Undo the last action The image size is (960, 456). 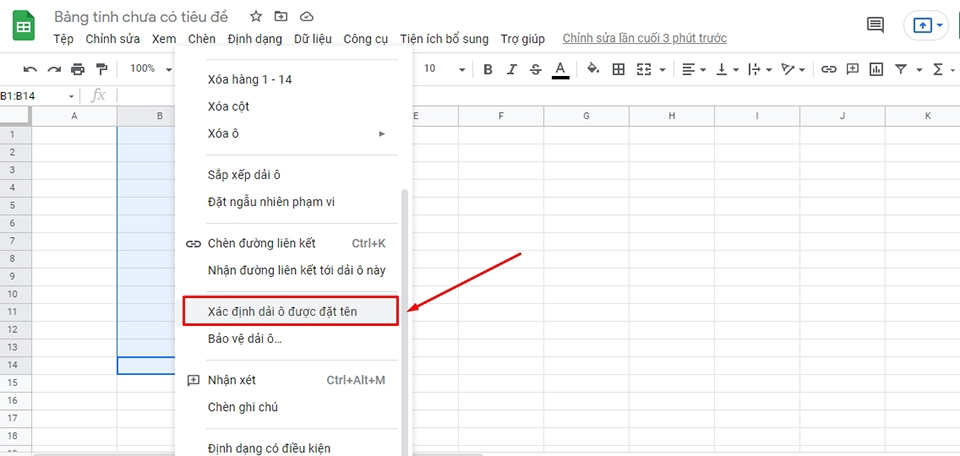tap(30, 69)
